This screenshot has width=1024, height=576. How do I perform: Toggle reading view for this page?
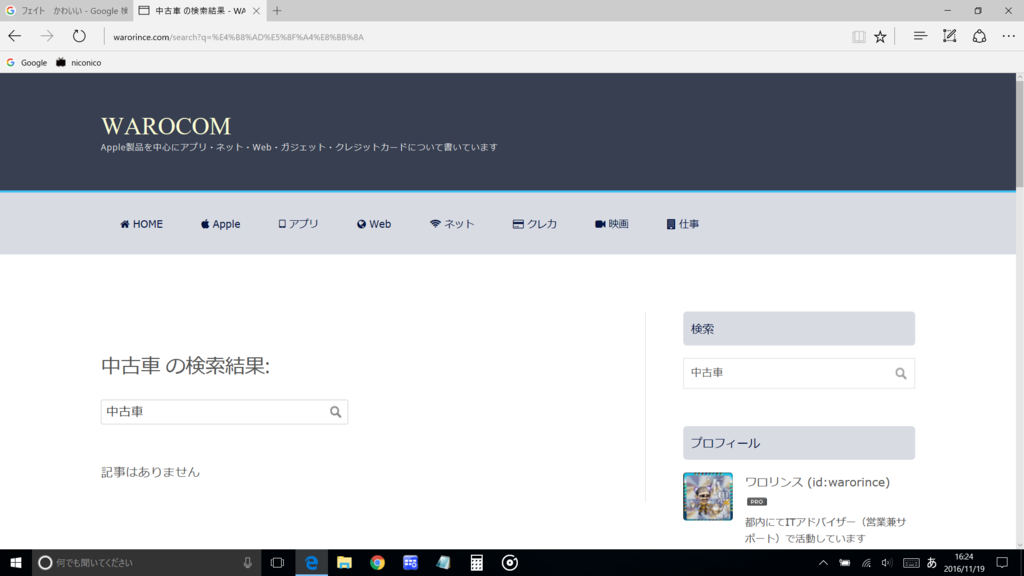coord(858,36)
